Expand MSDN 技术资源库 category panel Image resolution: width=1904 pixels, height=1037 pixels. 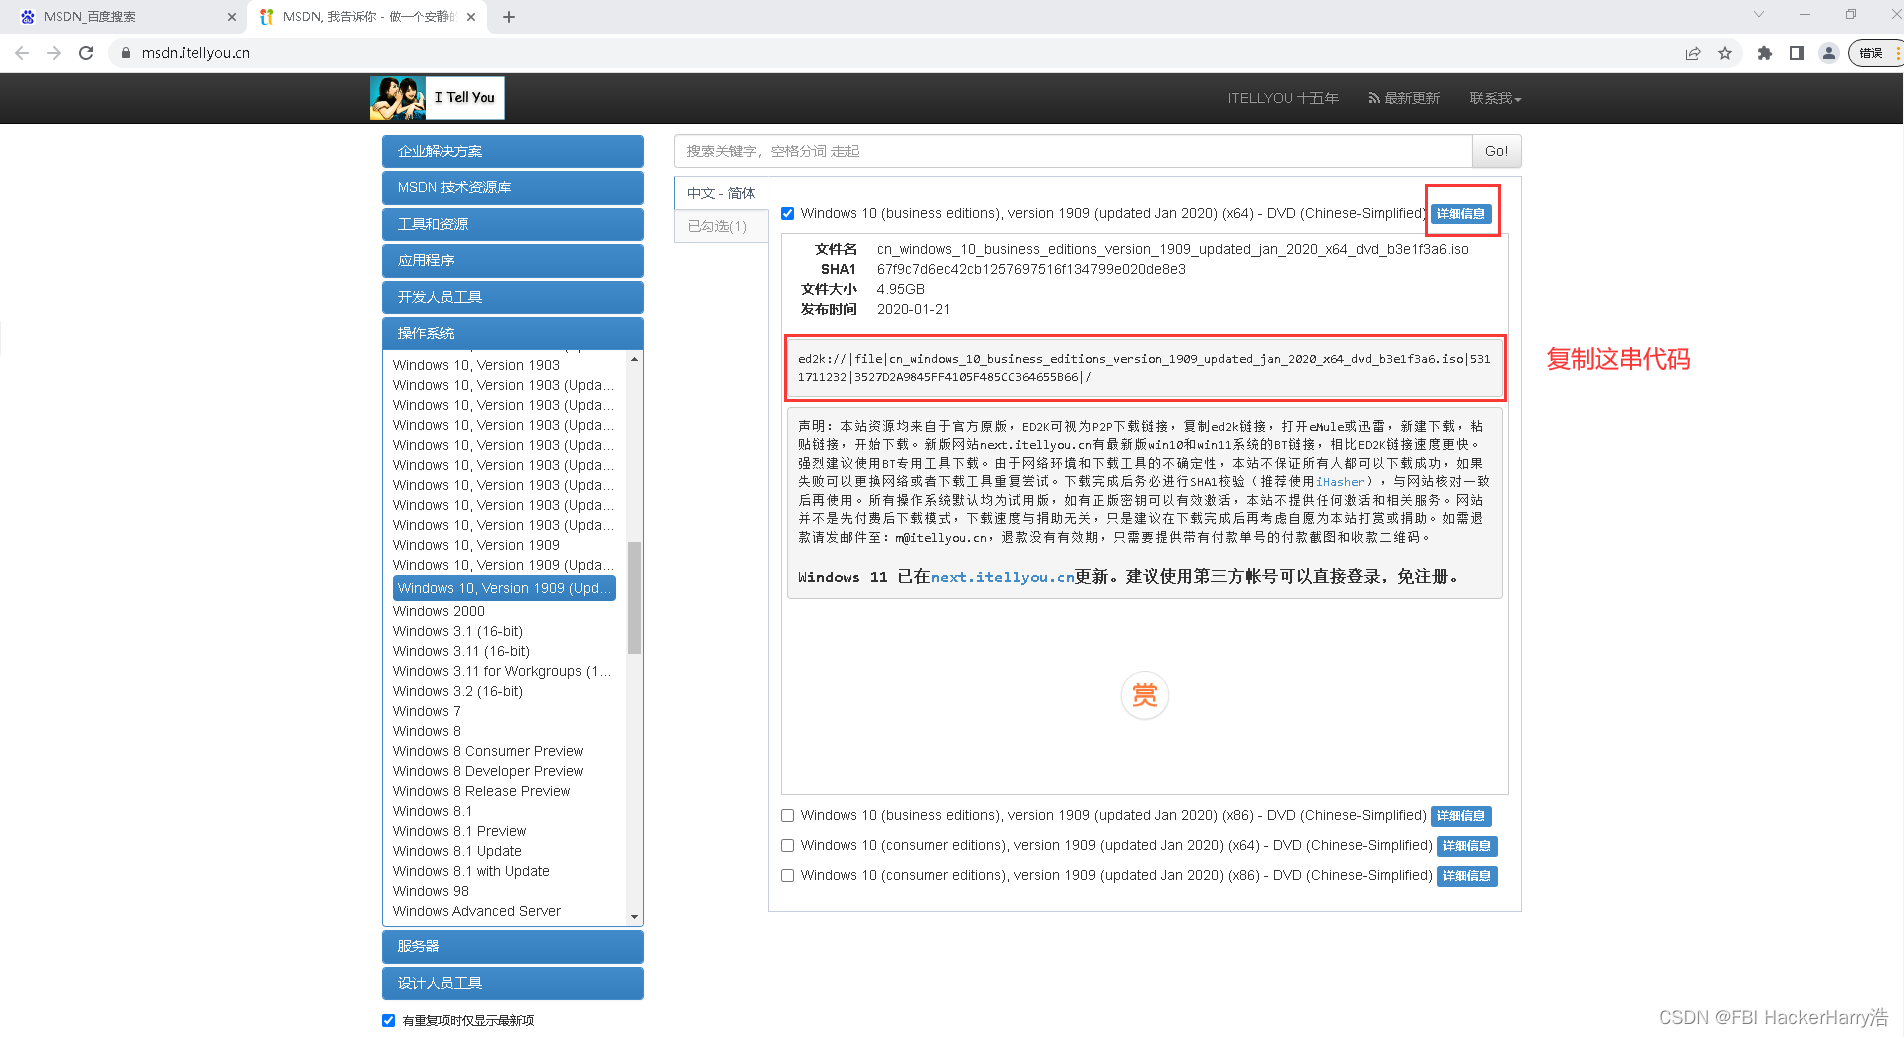click(x=513, y=187)
